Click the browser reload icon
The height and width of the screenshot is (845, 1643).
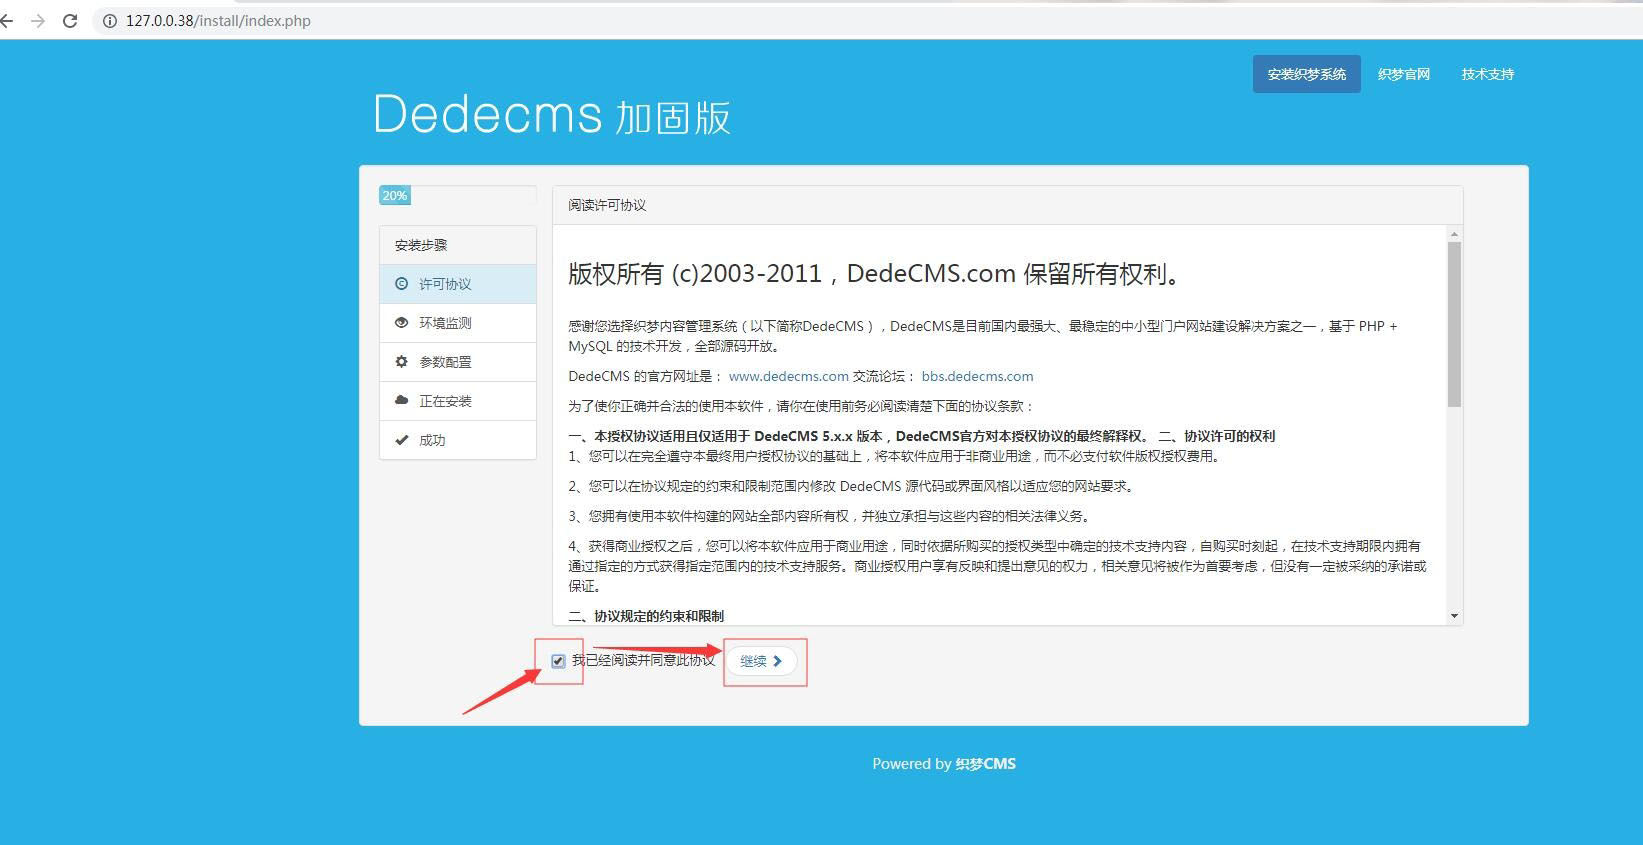coord(70,21)
